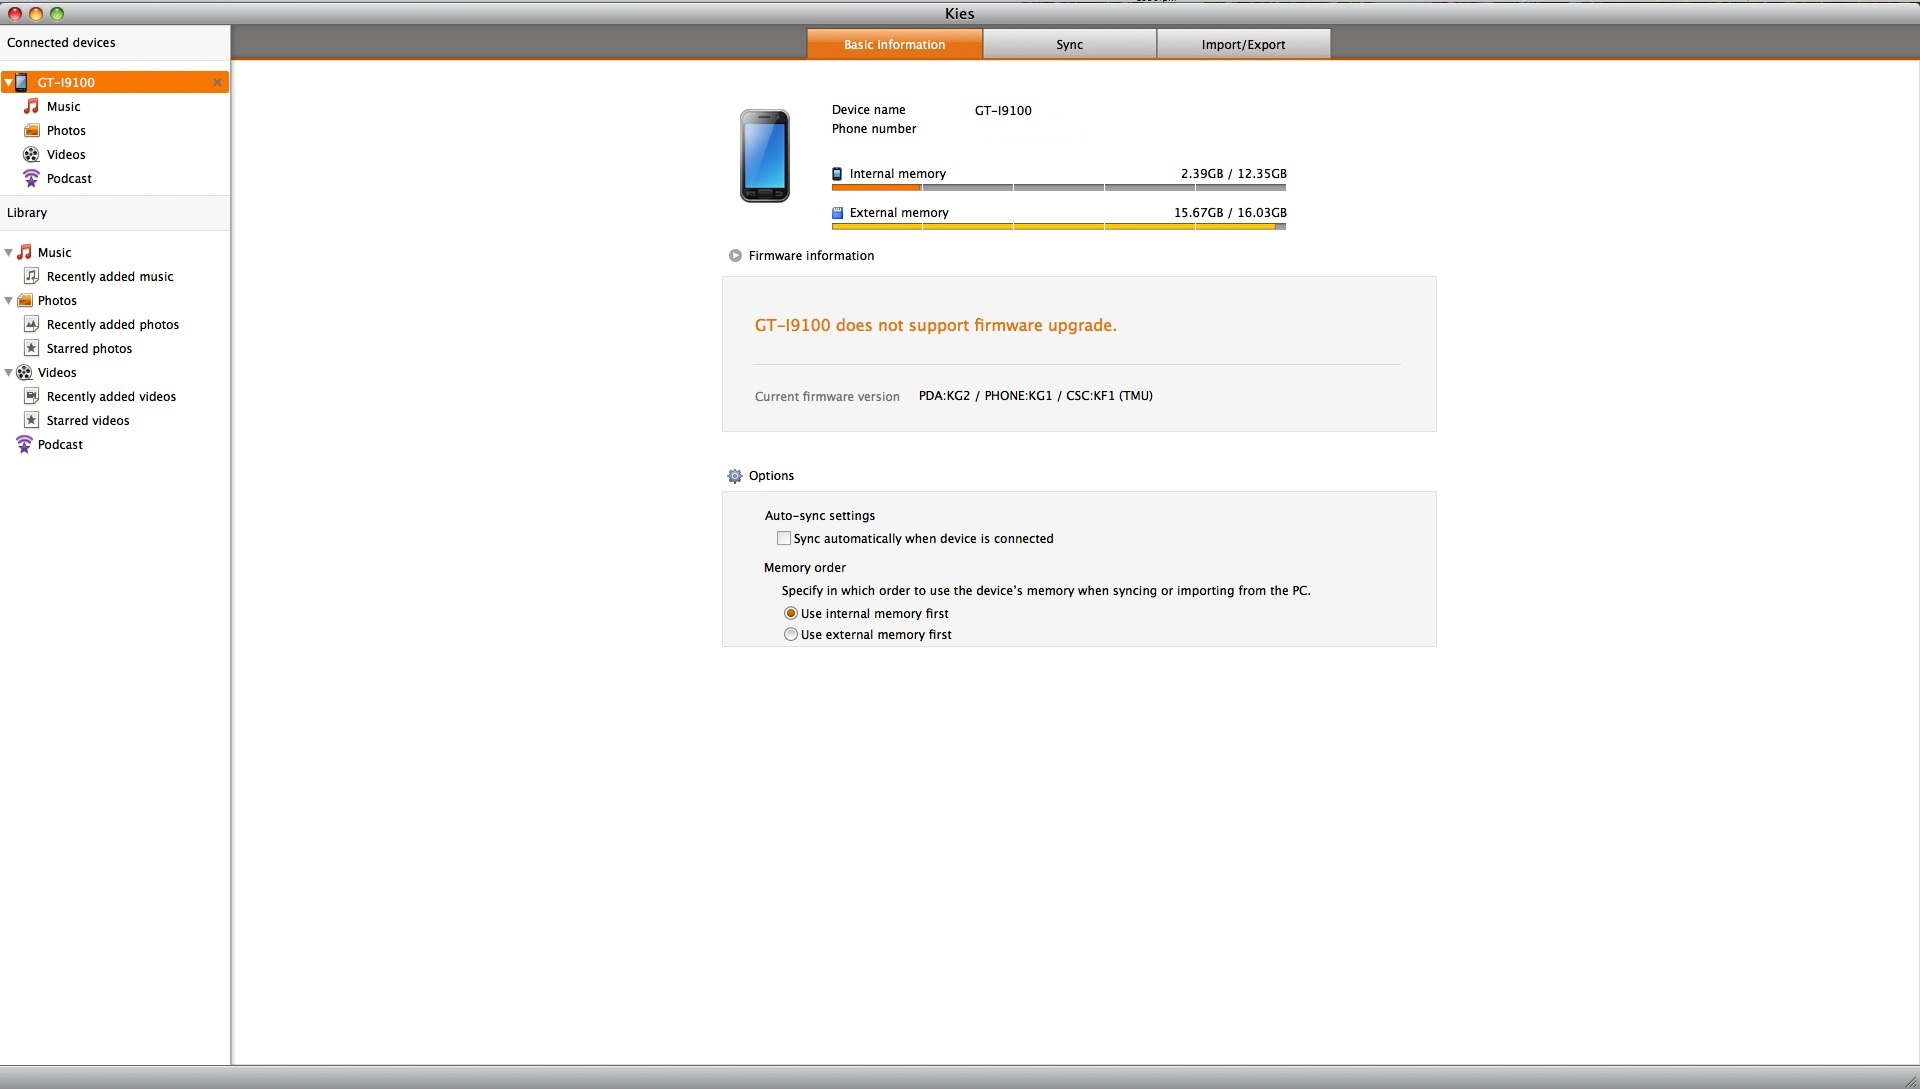The image size is (1920, 1089).
Task: Click the Internal memory phone icon
Action: click(x=837, y=174)
